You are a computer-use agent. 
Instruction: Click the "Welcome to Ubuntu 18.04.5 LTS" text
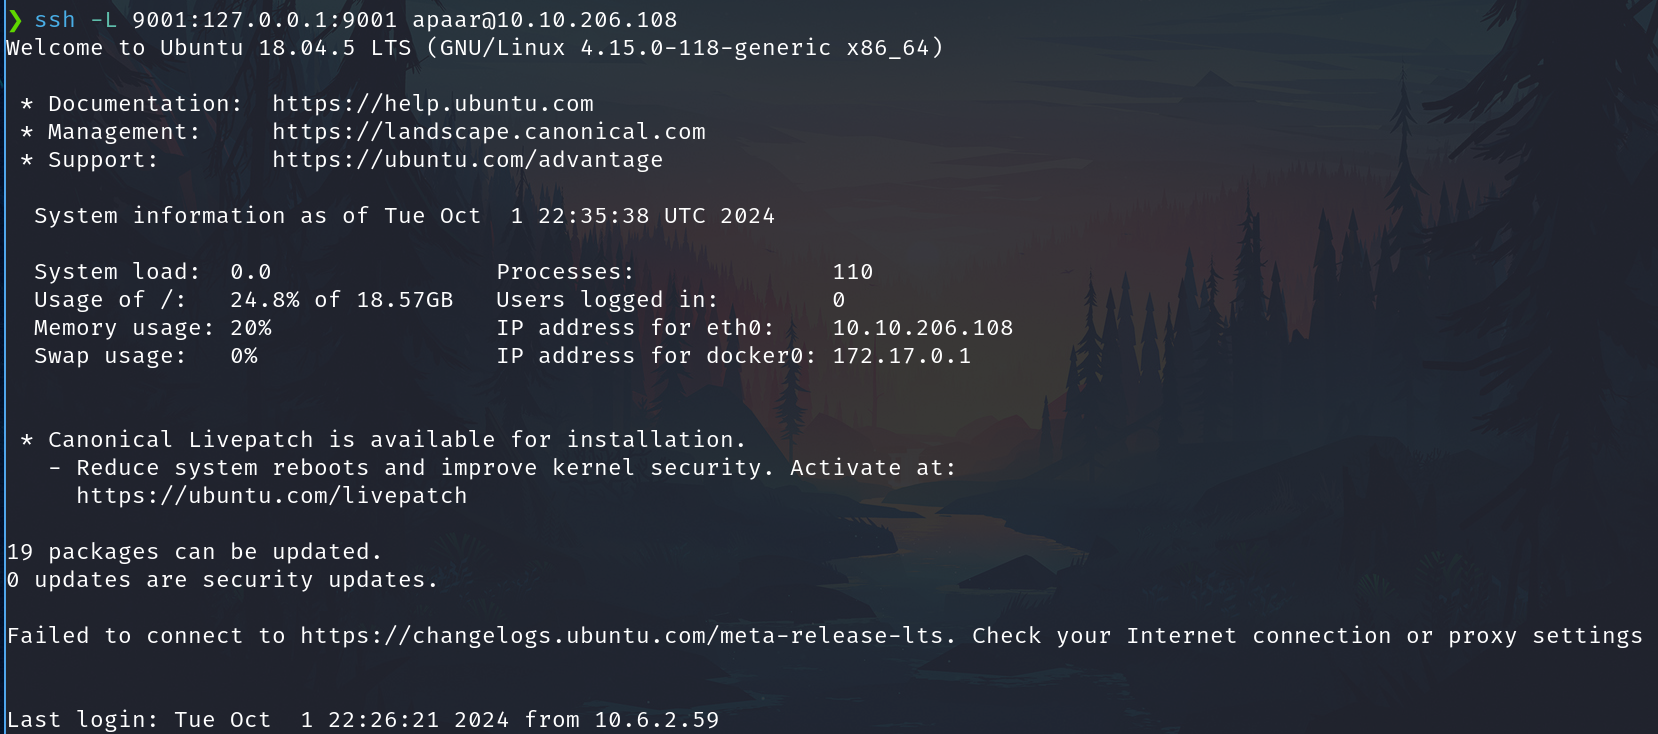point(208,48)
